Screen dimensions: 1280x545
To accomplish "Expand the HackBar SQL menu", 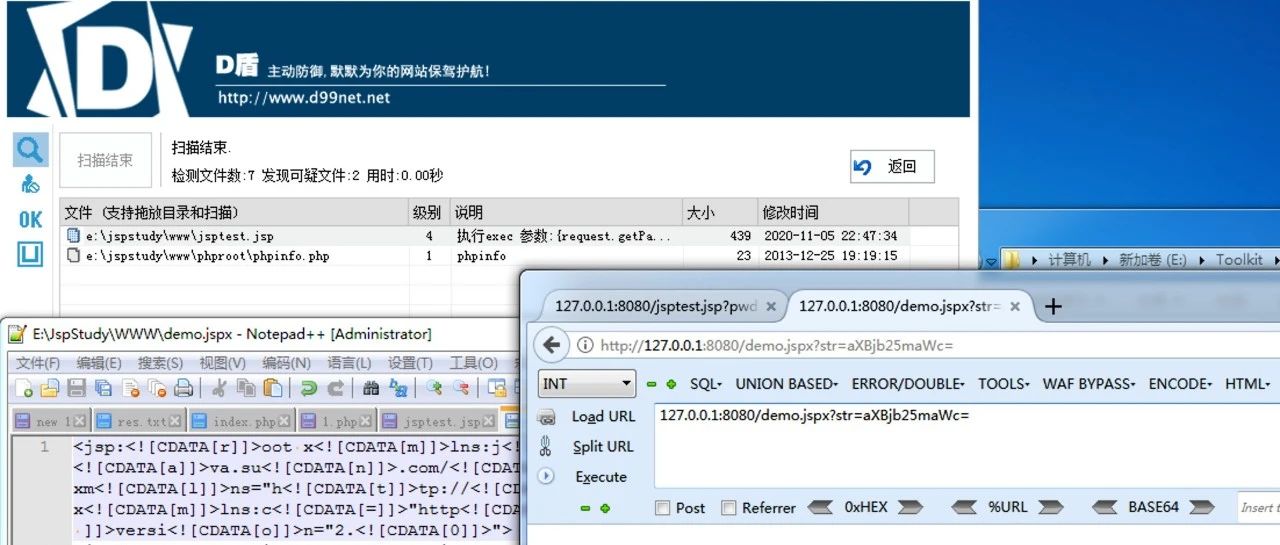I will 706,384.
